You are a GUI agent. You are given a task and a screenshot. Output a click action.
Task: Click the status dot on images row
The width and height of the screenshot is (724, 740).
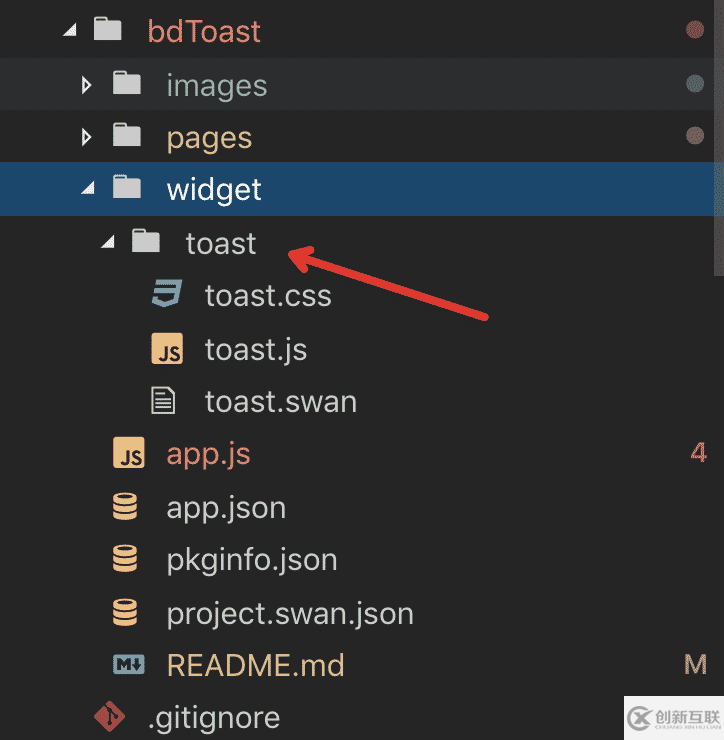695,84
